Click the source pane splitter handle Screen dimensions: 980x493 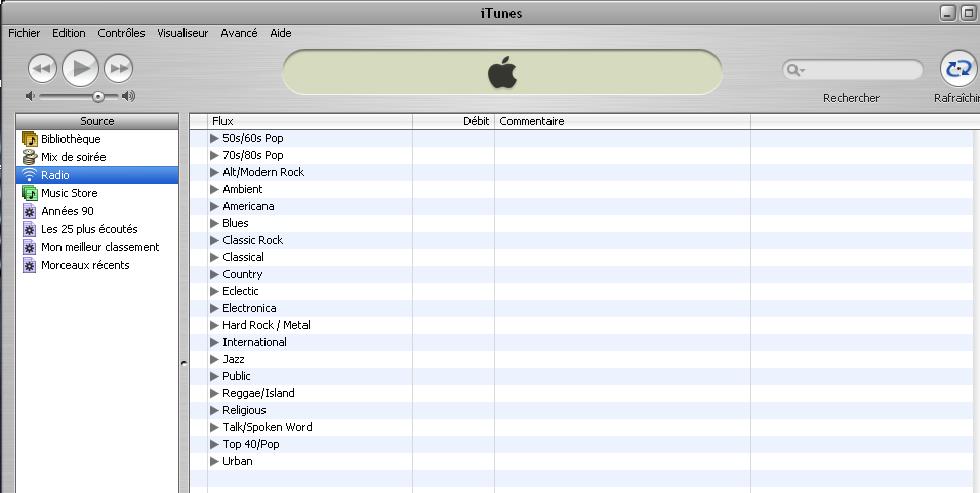(x=184, y=363)
